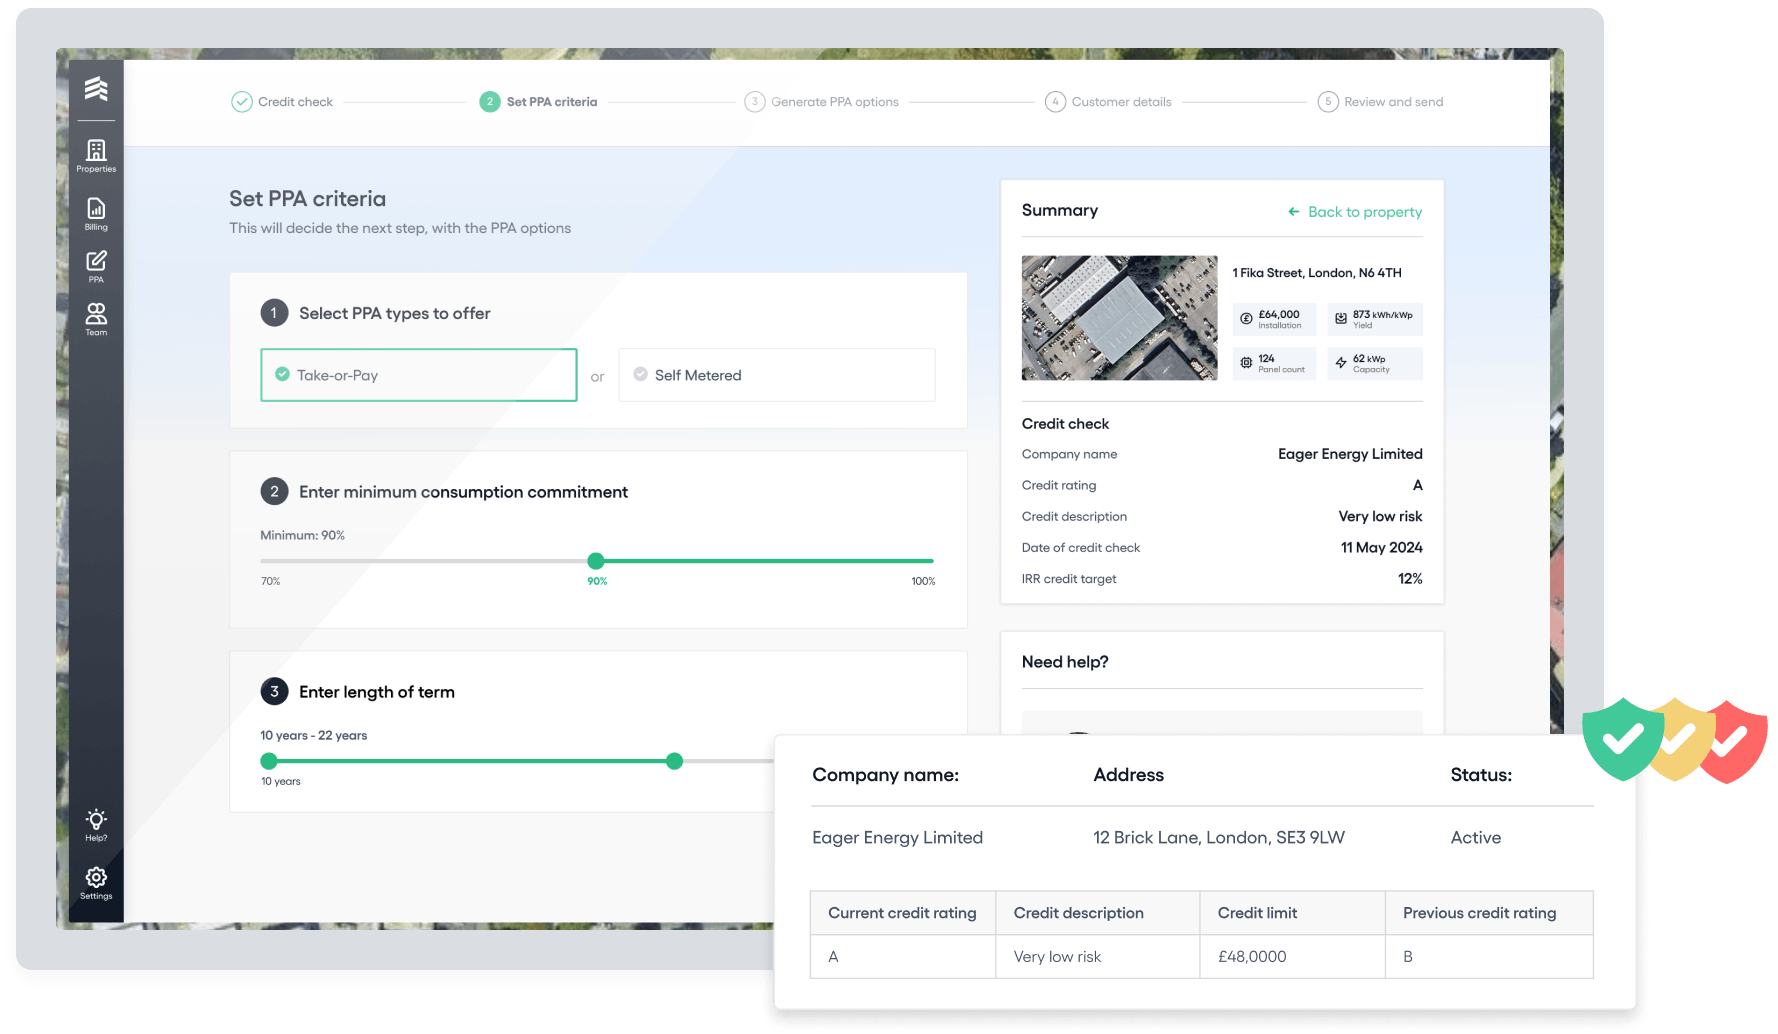Open Settings gear in sidebar
Screen dimensions: 1778x1034
coord(96,882)
